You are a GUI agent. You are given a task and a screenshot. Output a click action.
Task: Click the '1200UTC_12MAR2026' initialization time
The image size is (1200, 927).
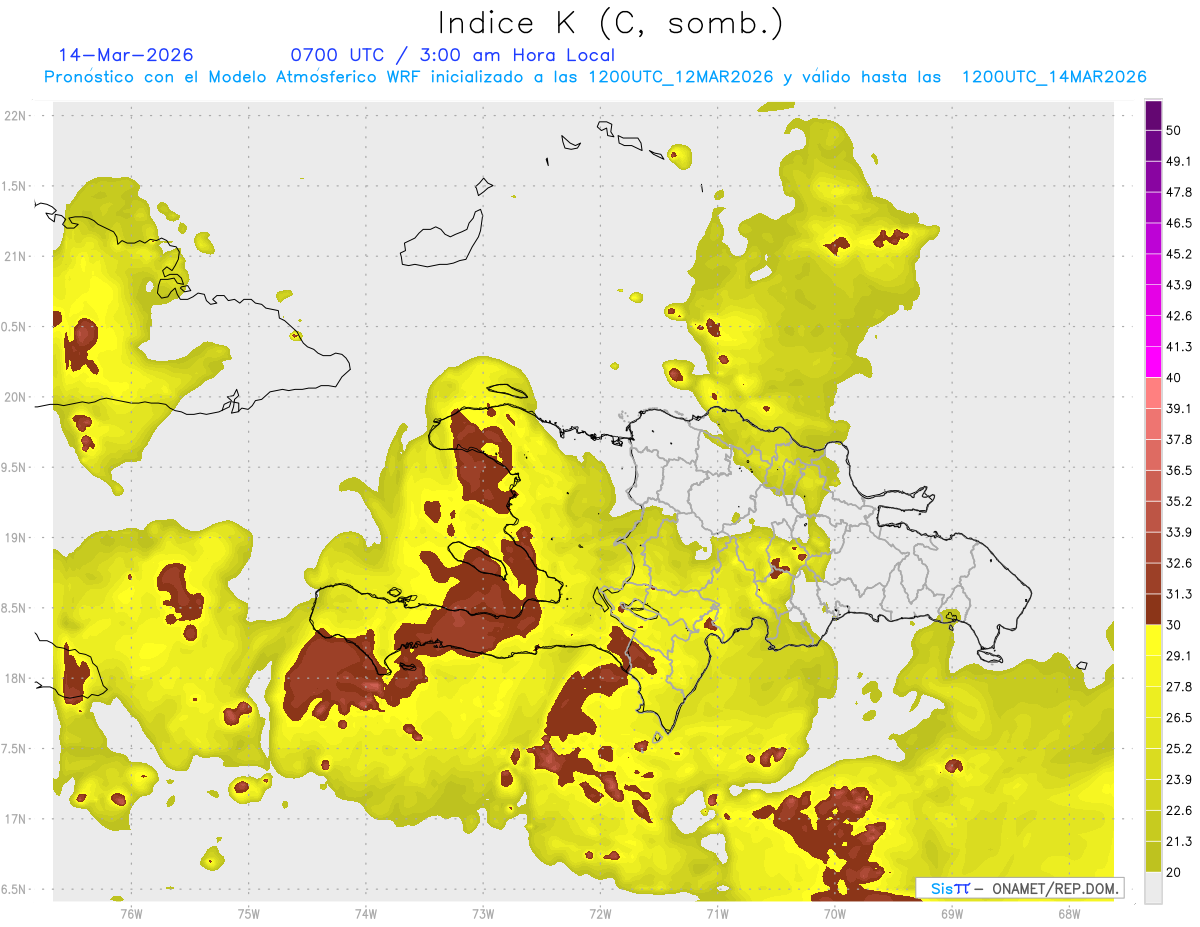click(683, 77)
